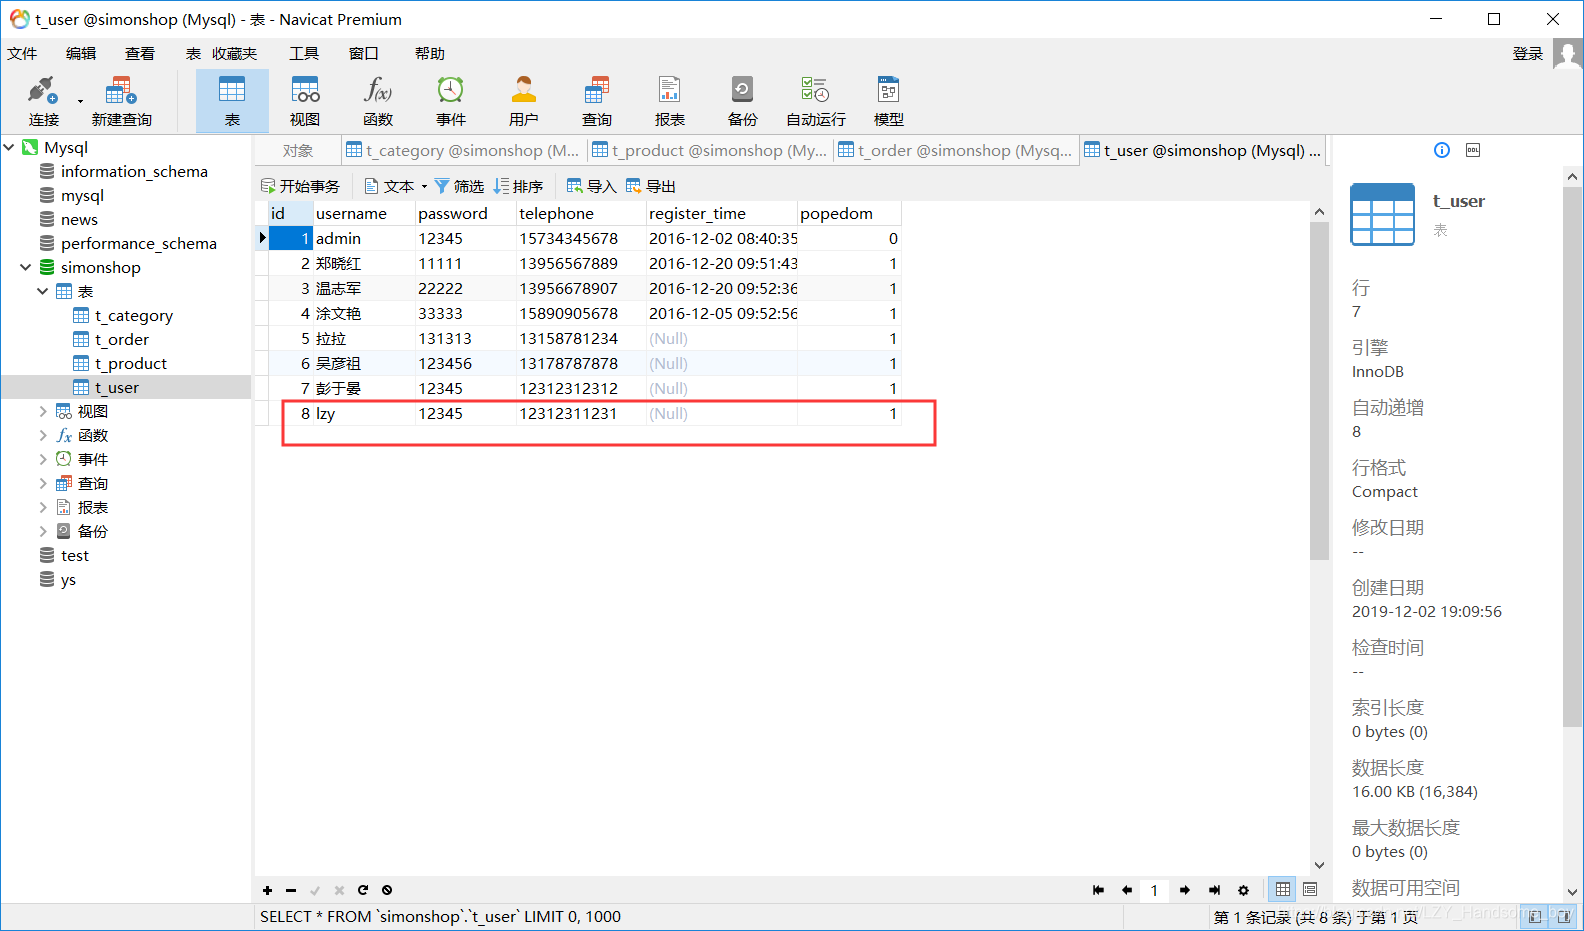This screenshot has height=931, width=1584.
Task: Click the refresh records icon
Action: [x=363, y=890]
